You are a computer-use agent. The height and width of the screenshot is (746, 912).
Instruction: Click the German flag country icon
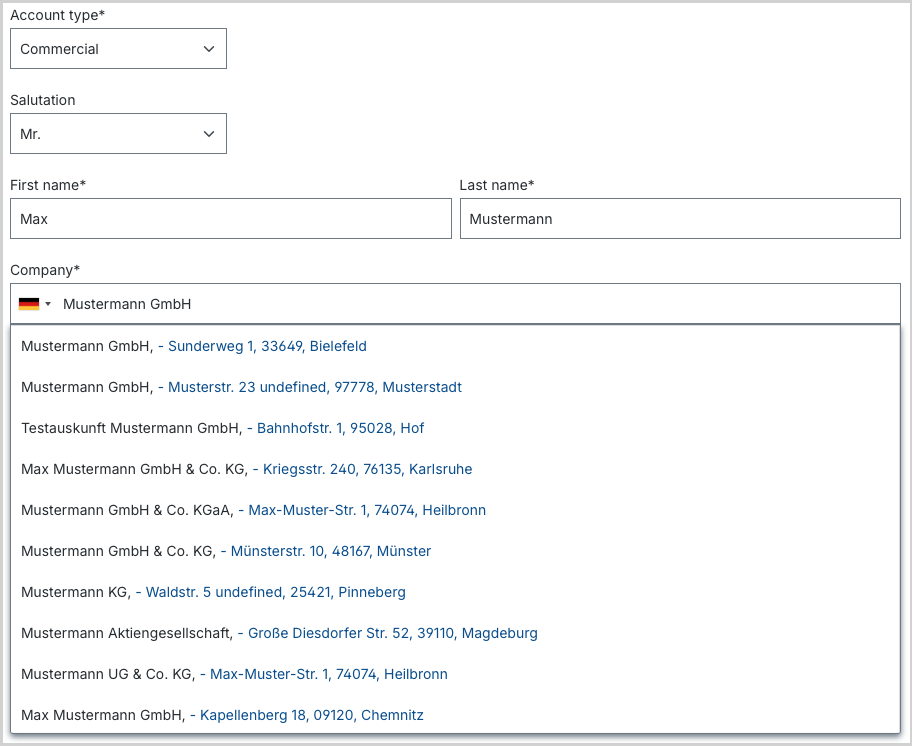[28, 304]
